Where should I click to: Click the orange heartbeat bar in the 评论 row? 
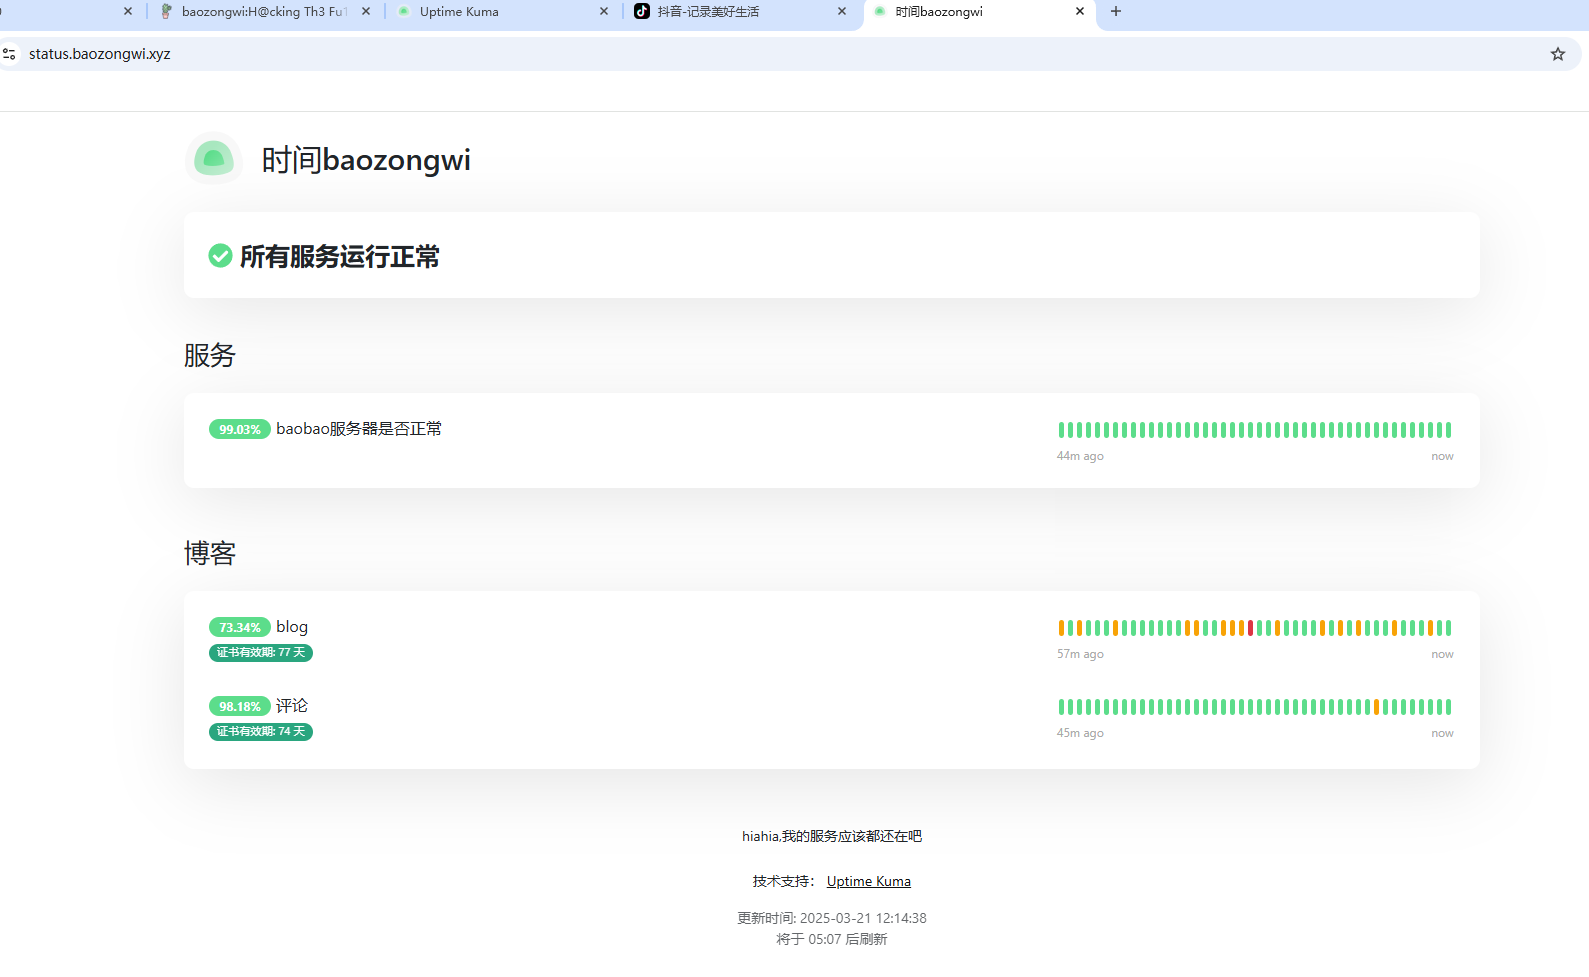pos(1376,707)
